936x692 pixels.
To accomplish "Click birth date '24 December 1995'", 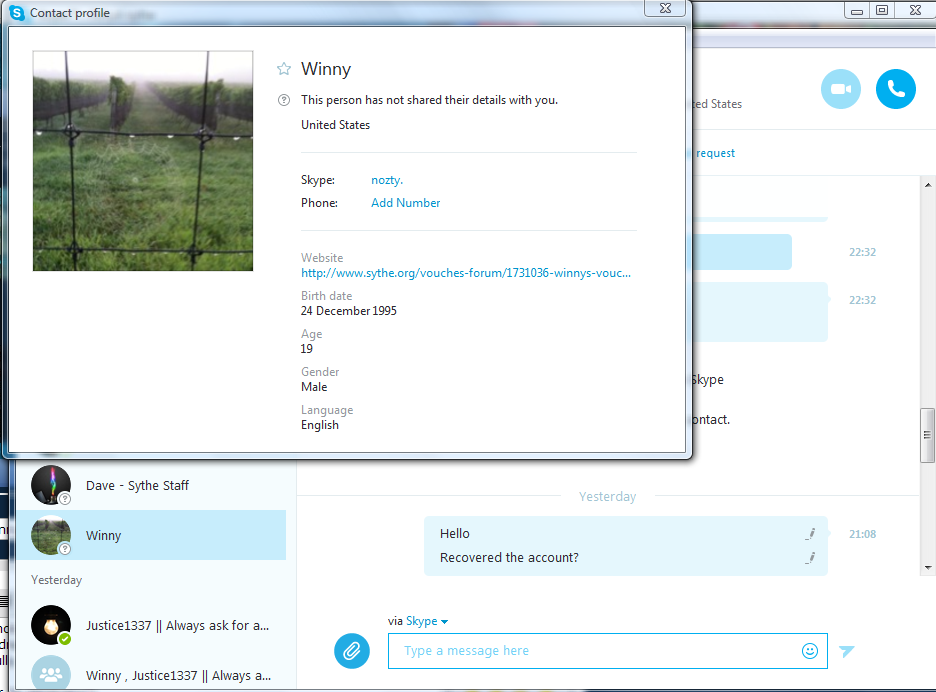I will [349, 311].
